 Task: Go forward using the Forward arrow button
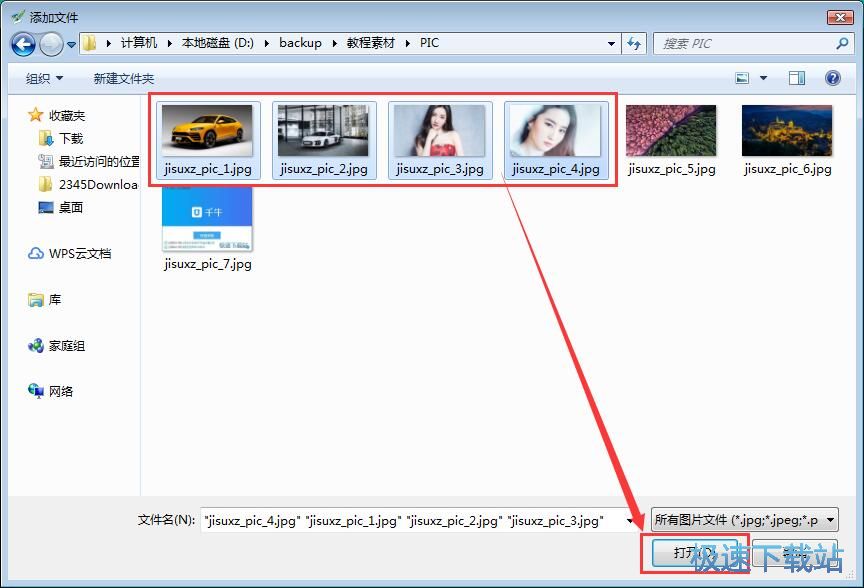51,44
